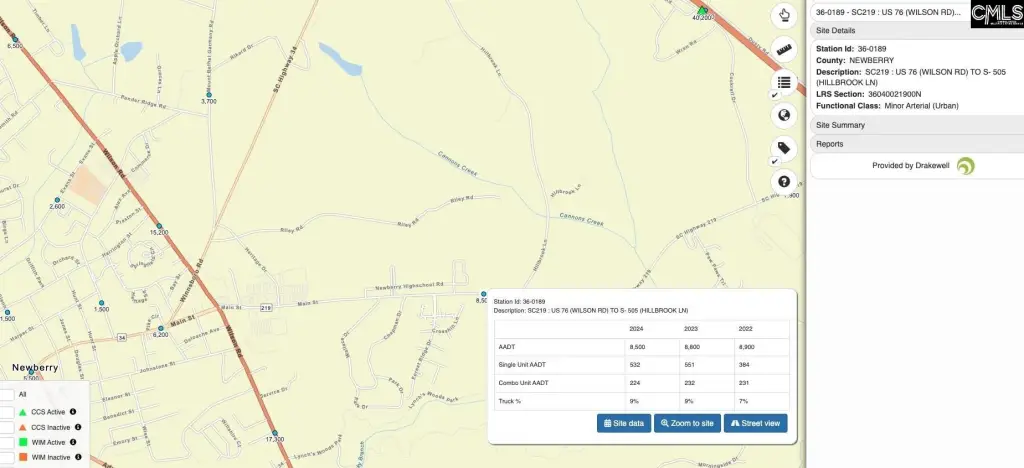1024x468 pixels.
Task: Select the pointer hand map tool
Action: click(784, 15)
